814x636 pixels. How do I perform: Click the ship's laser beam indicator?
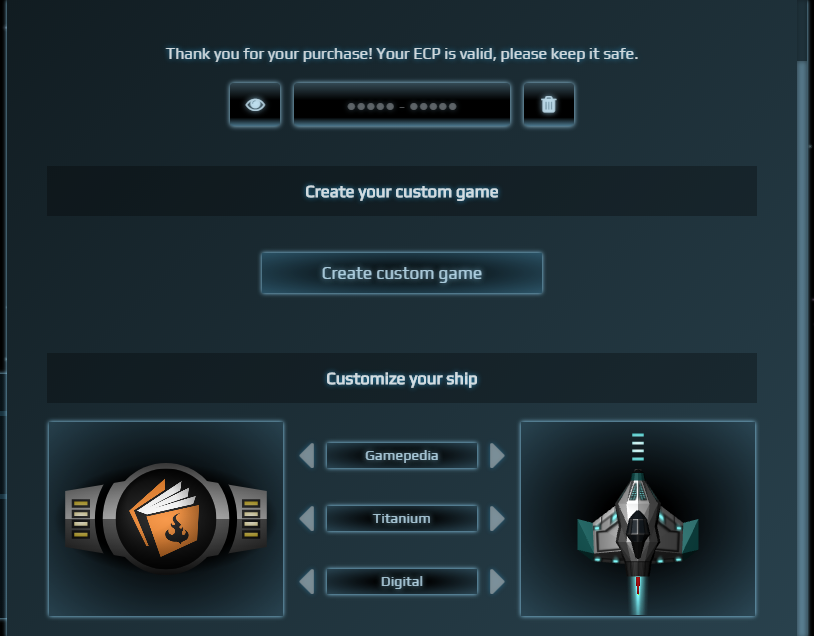coord(638,447)
